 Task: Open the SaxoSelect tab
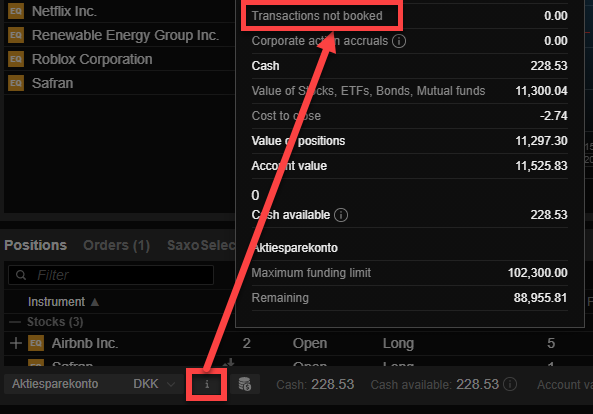[201, 245]
